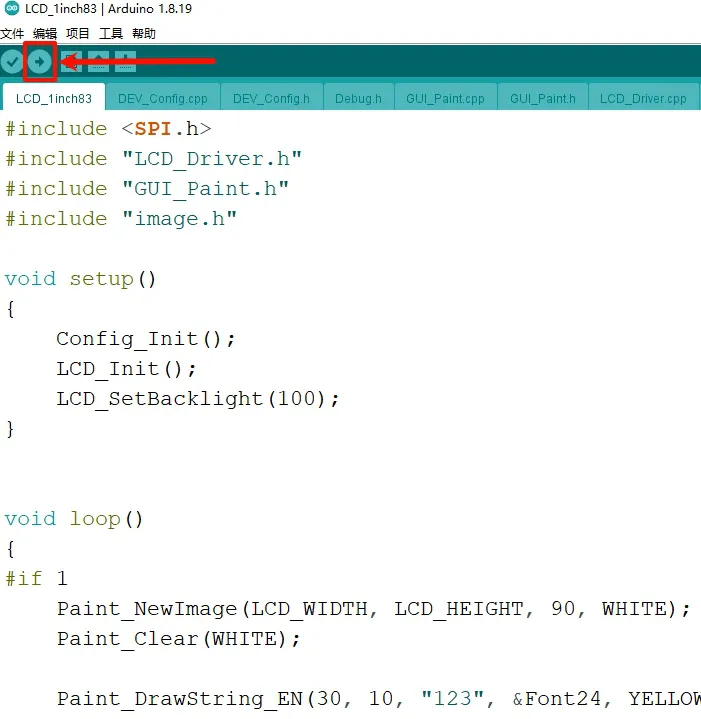Image resolution: width=701 pixels, height=719 pixels.
Task: Click the Verify checkmark button
Action: [x=12, y=61]
